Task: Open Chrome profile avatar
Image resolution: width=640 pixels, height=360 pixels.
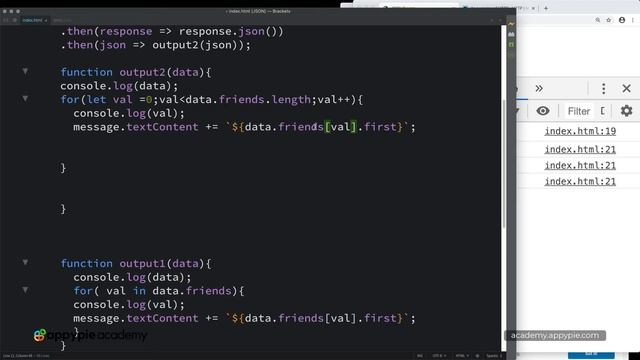Action: [x=622, y=20]
